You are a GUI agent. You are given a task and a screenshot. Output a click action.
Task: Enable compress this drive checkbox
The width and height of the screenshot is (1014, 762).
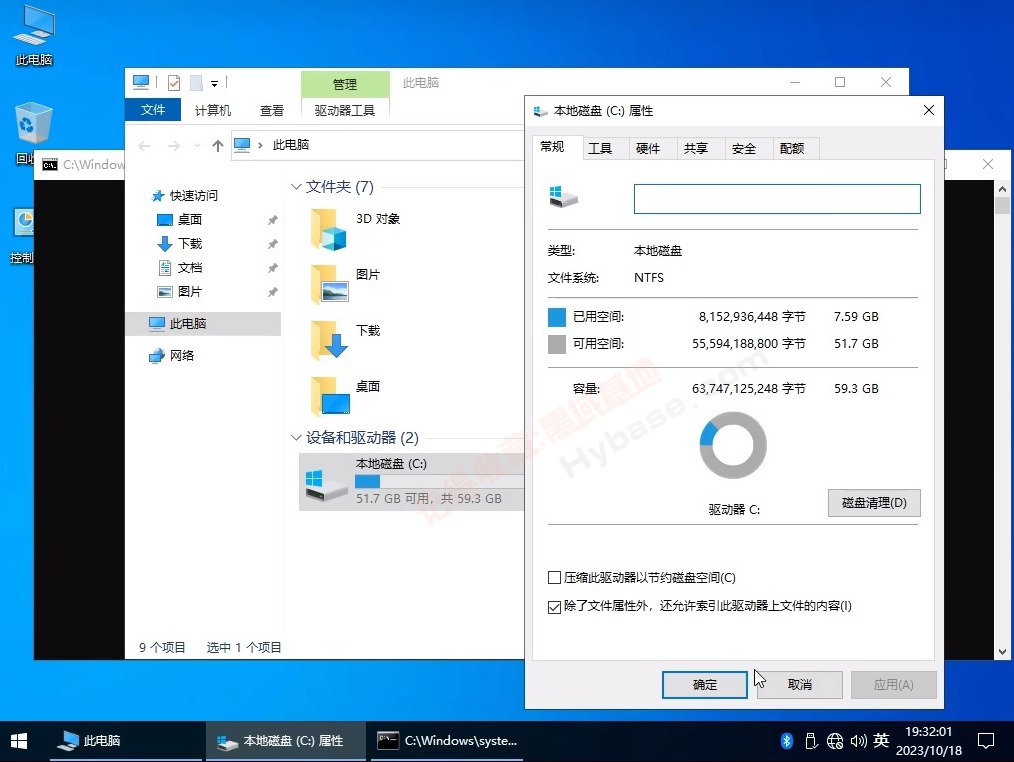tap(554, 578)
